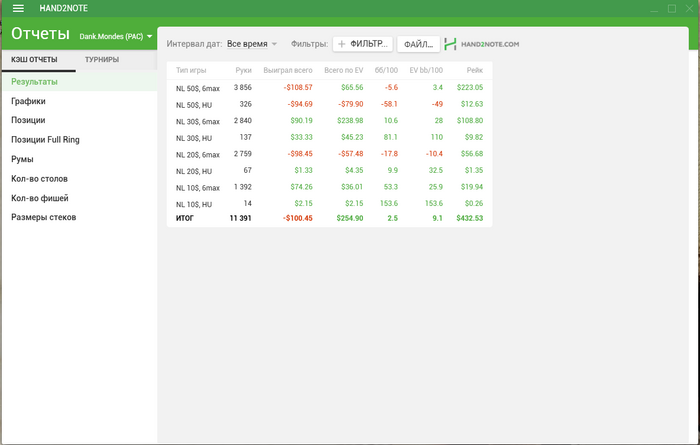Select the NL 30$, 6max row
700x445 pixels.
coord(329,121)
